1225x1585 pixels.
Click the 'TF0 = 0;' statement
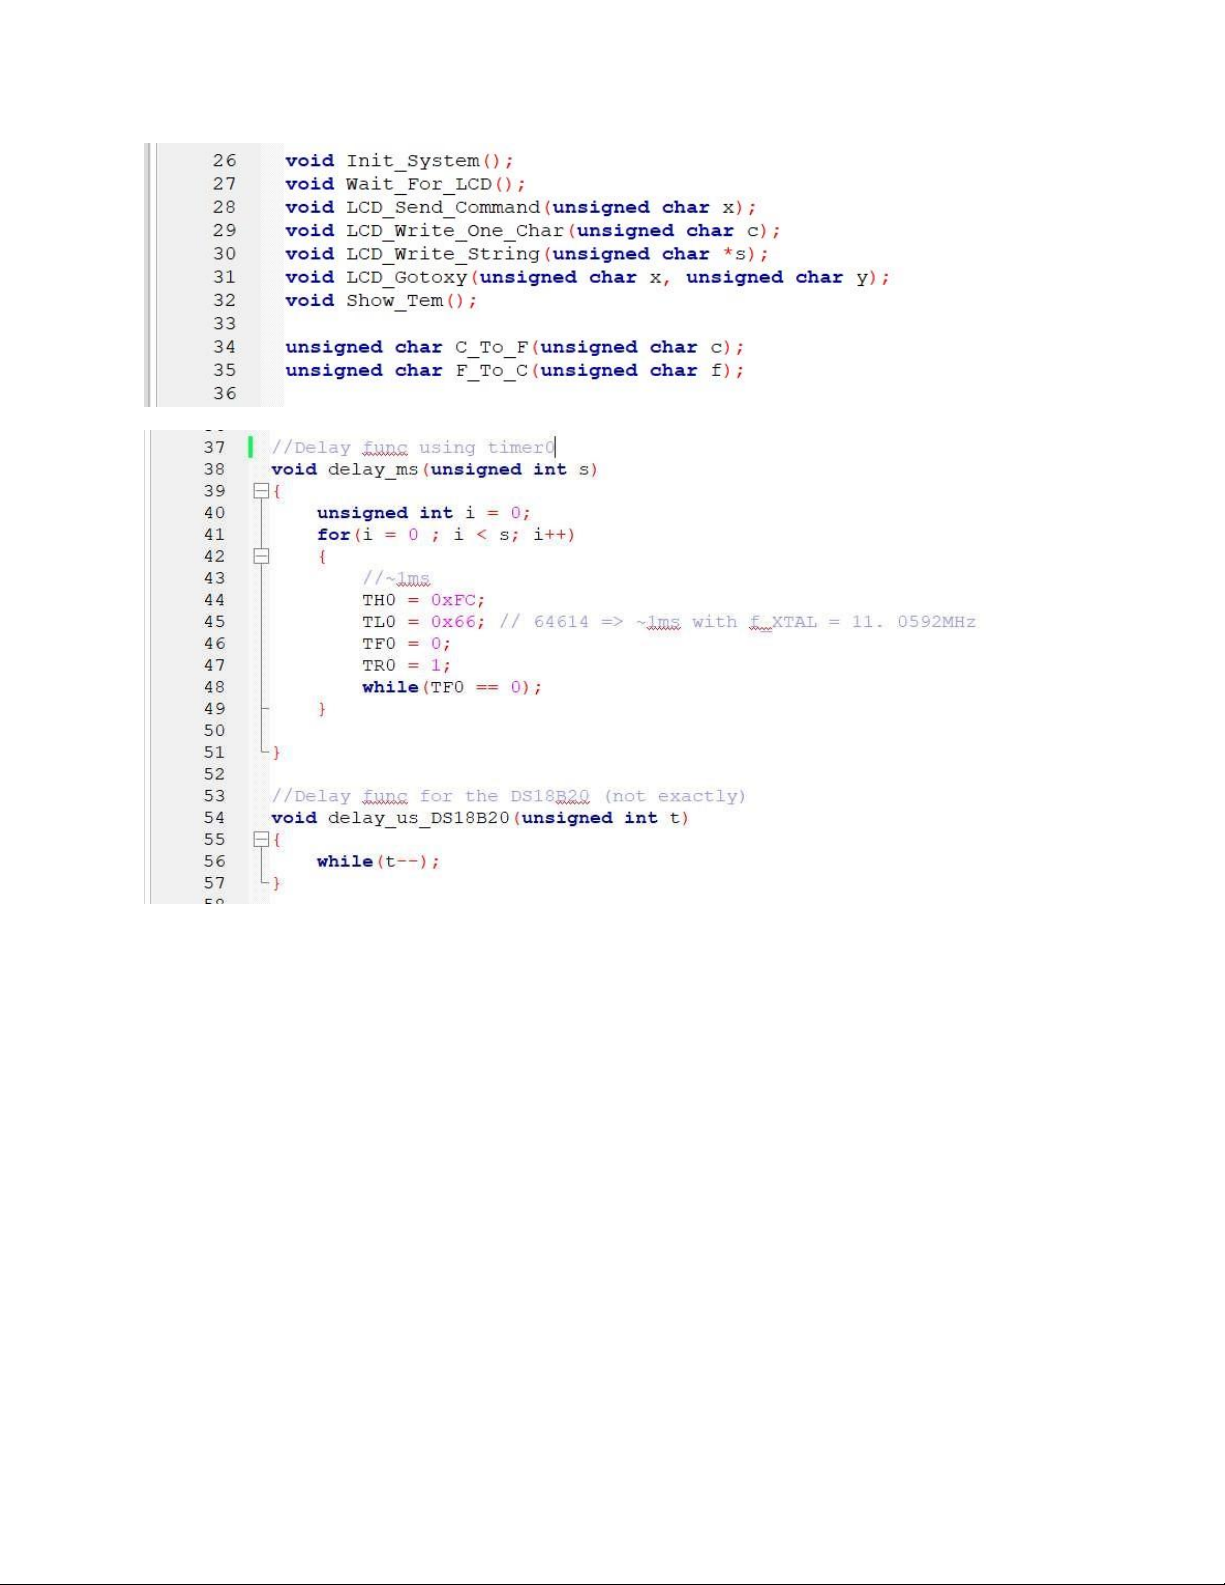(x=407, y=644)
